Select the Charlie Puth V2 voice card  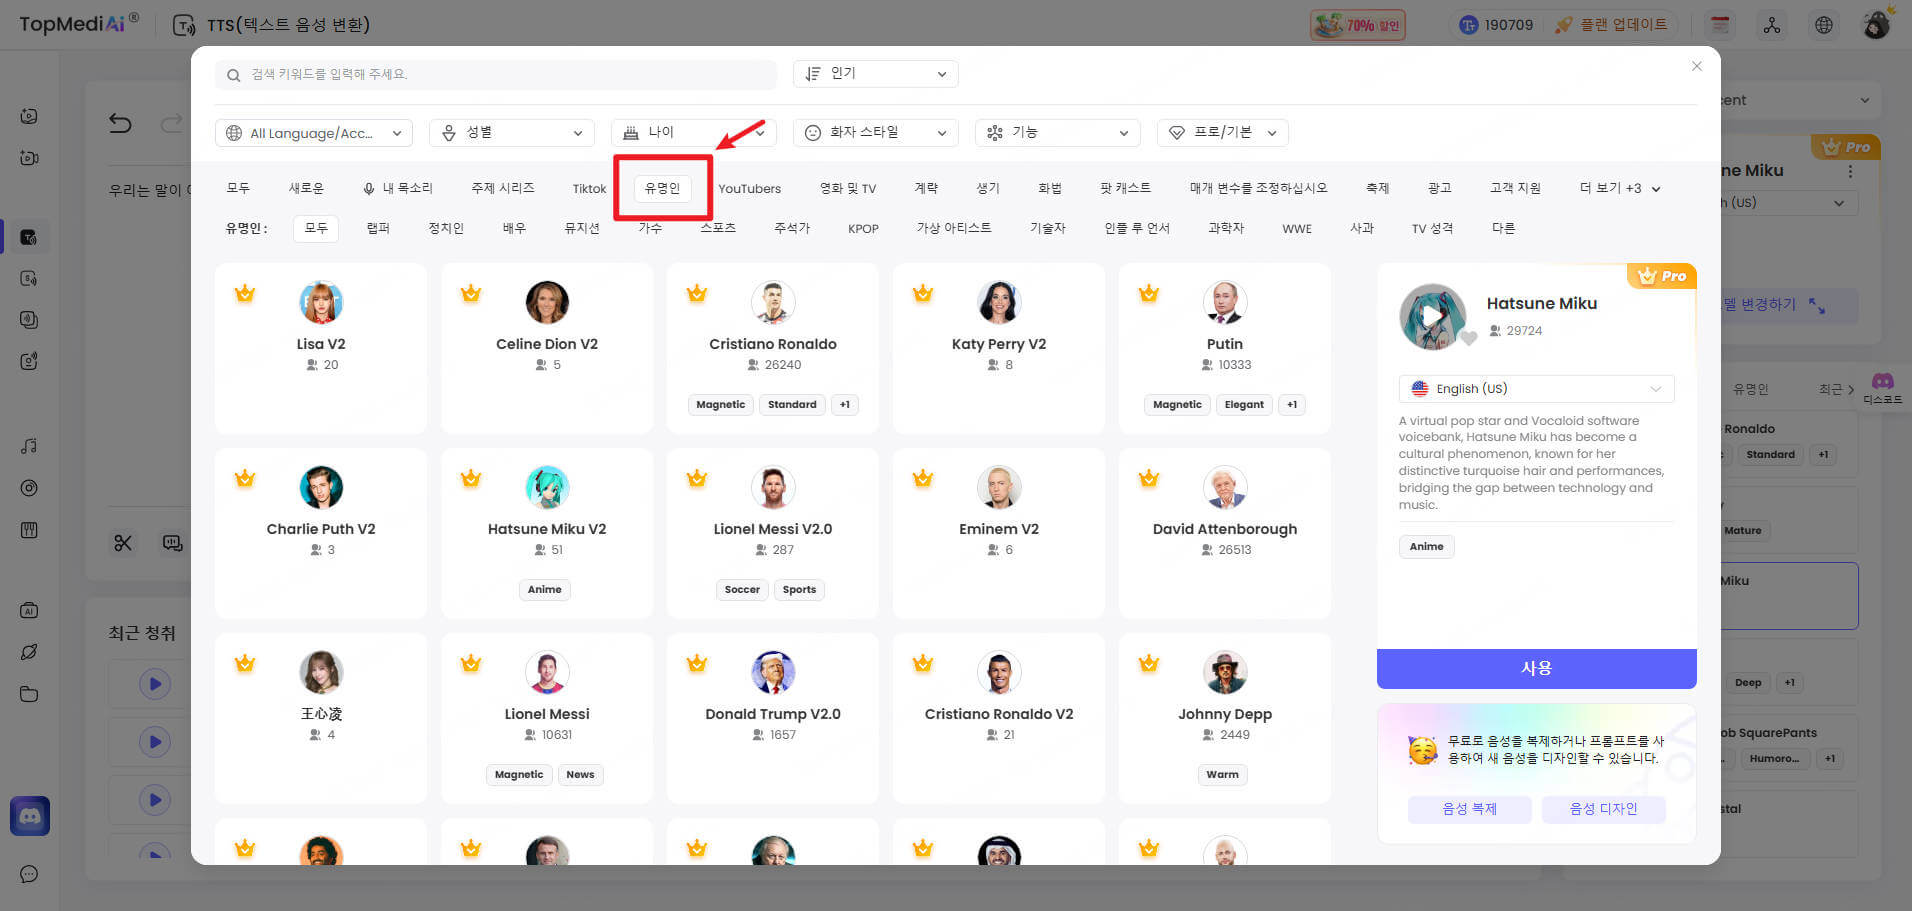321,533
